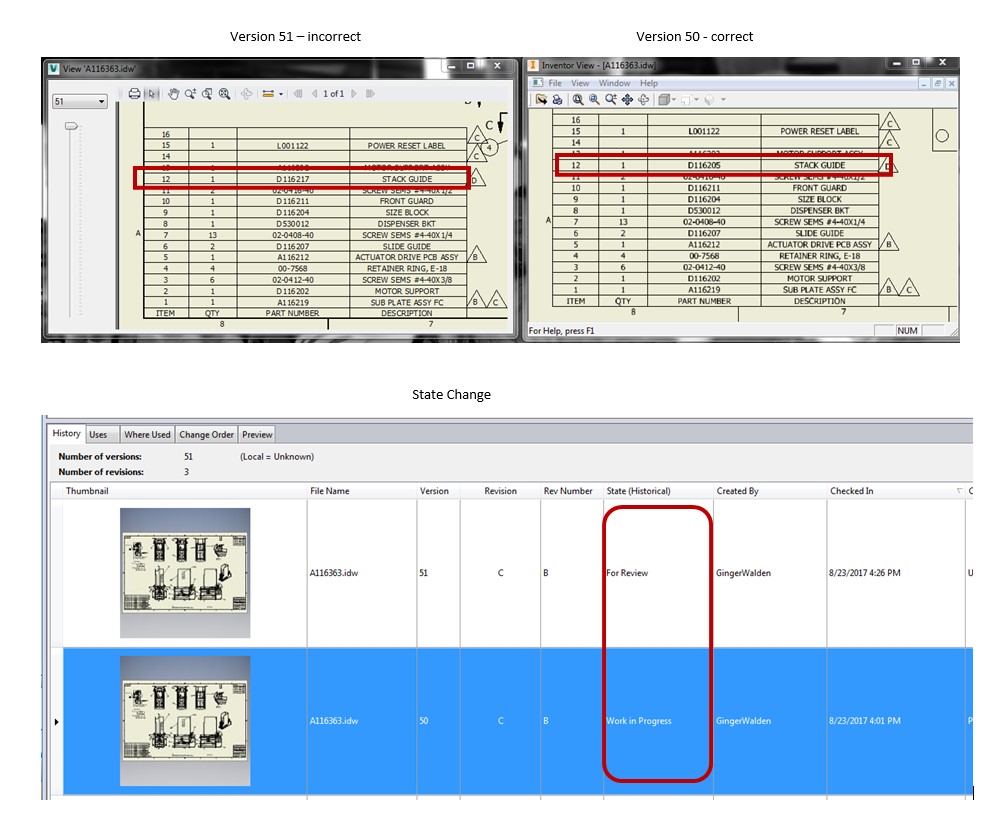Sort by the File Name column header
The width and height of the screenshot is (1000, 814).
(x=362, y=491)
